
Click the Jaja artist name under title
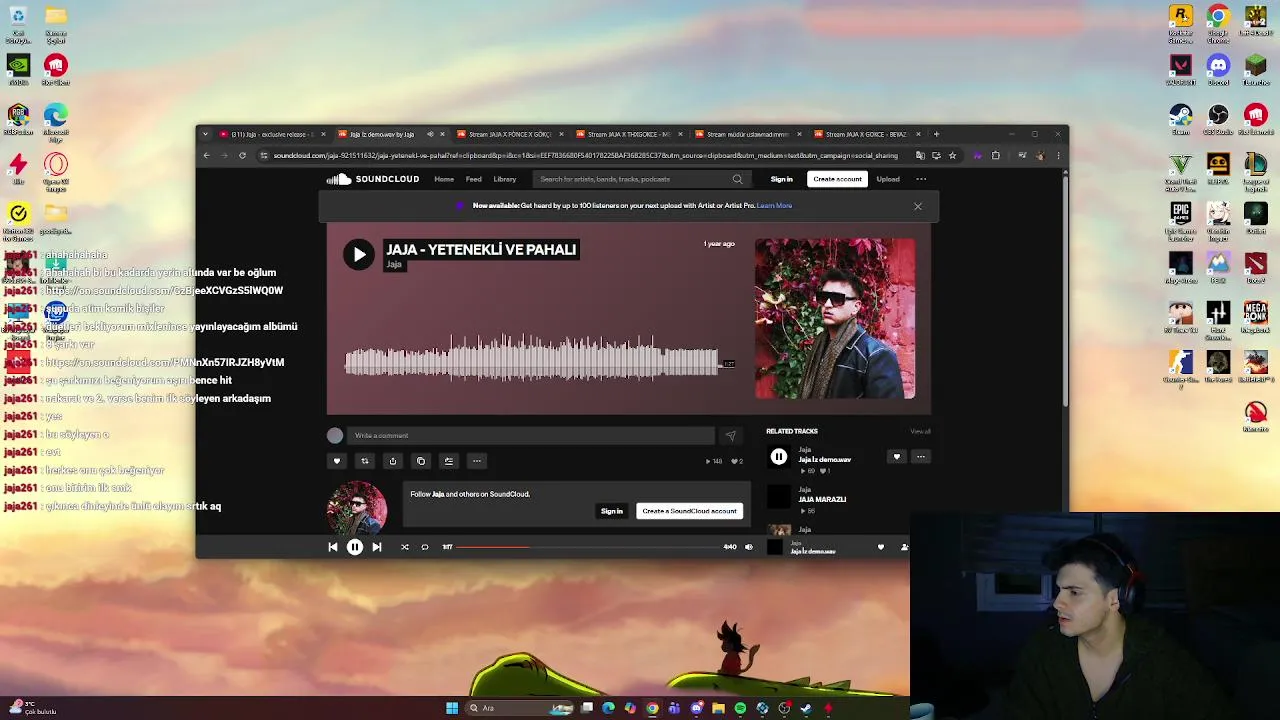tap(394, 265)
